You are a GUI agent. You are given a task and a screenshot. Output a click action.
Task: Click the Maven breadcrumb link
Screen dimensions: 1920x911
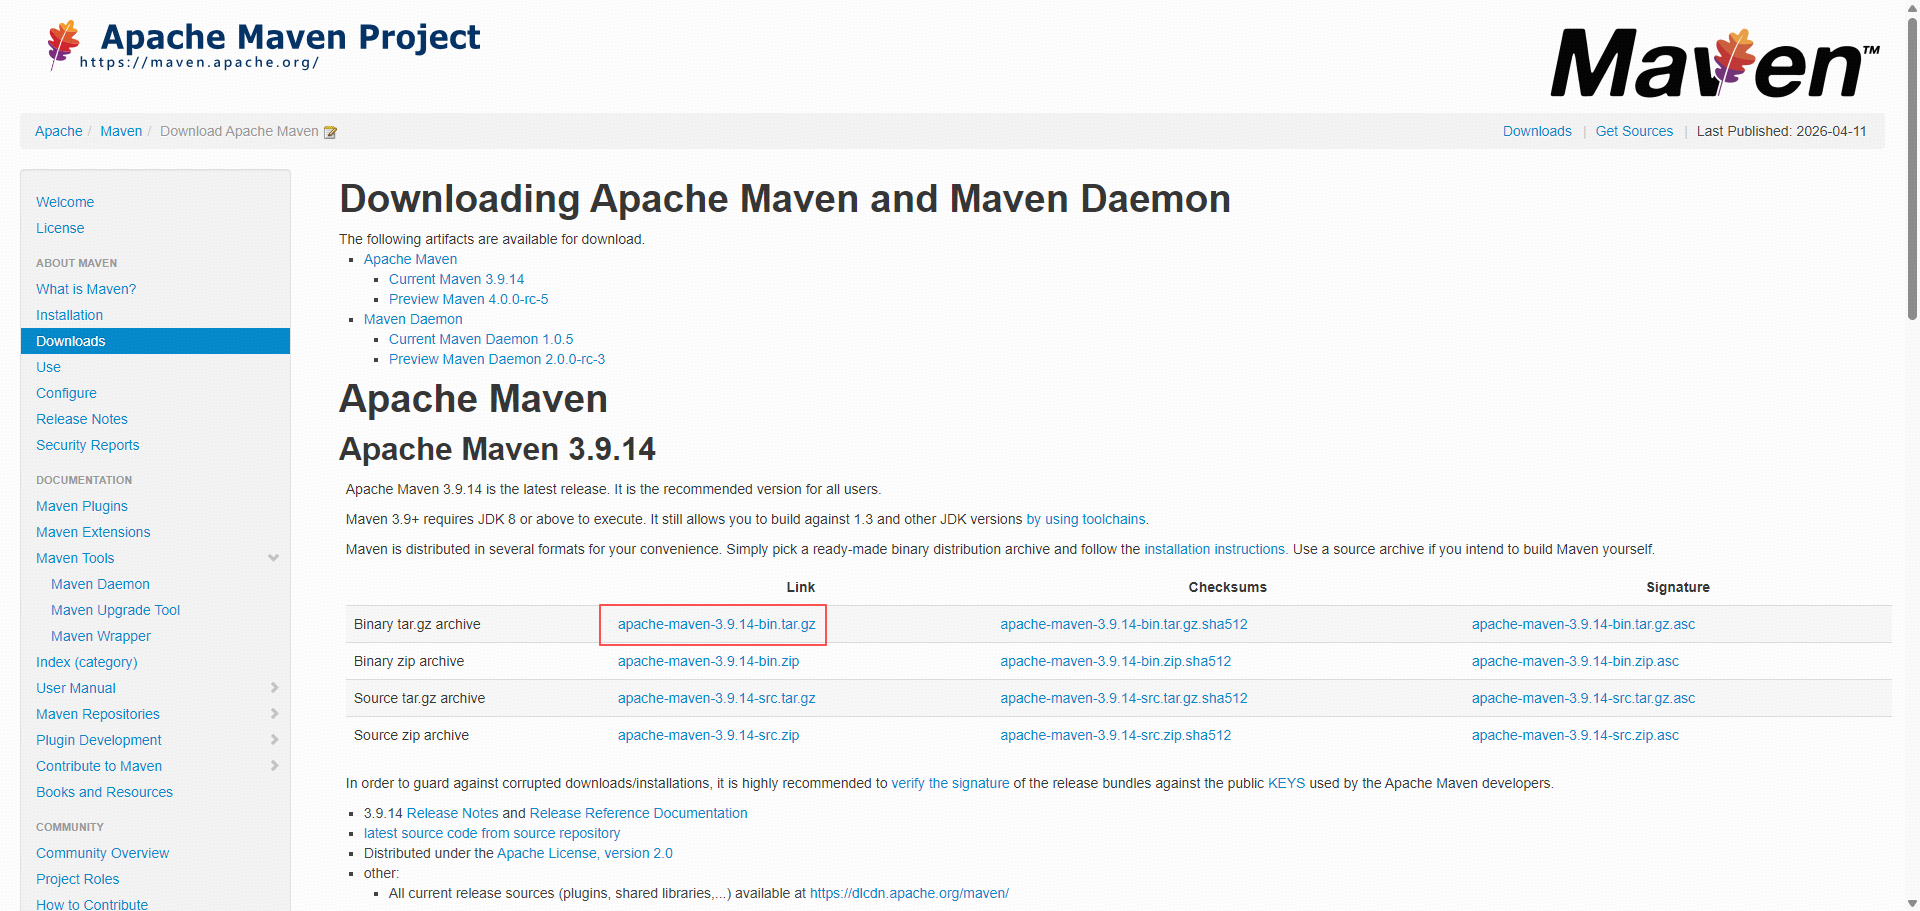coord(121,131)
